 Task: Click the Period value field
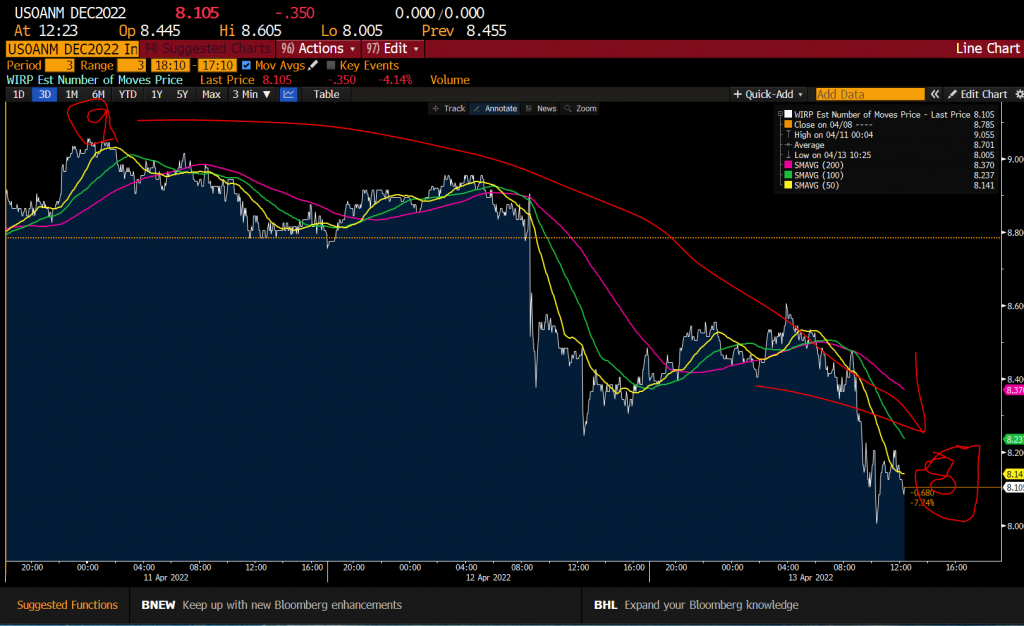(59, 65)
